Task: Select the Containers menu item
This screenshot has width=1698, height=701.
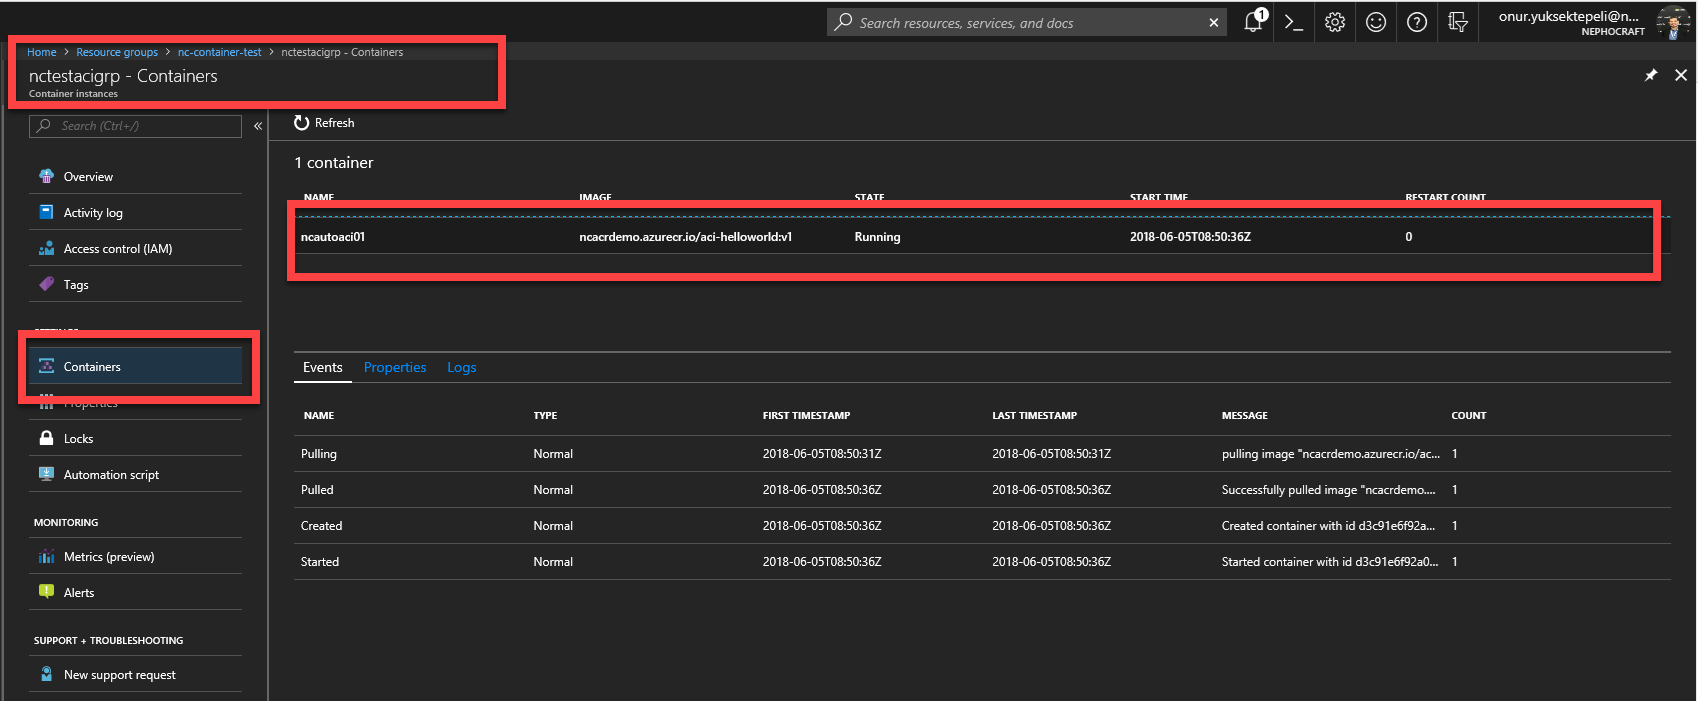Action: click(x=136, y=366)
